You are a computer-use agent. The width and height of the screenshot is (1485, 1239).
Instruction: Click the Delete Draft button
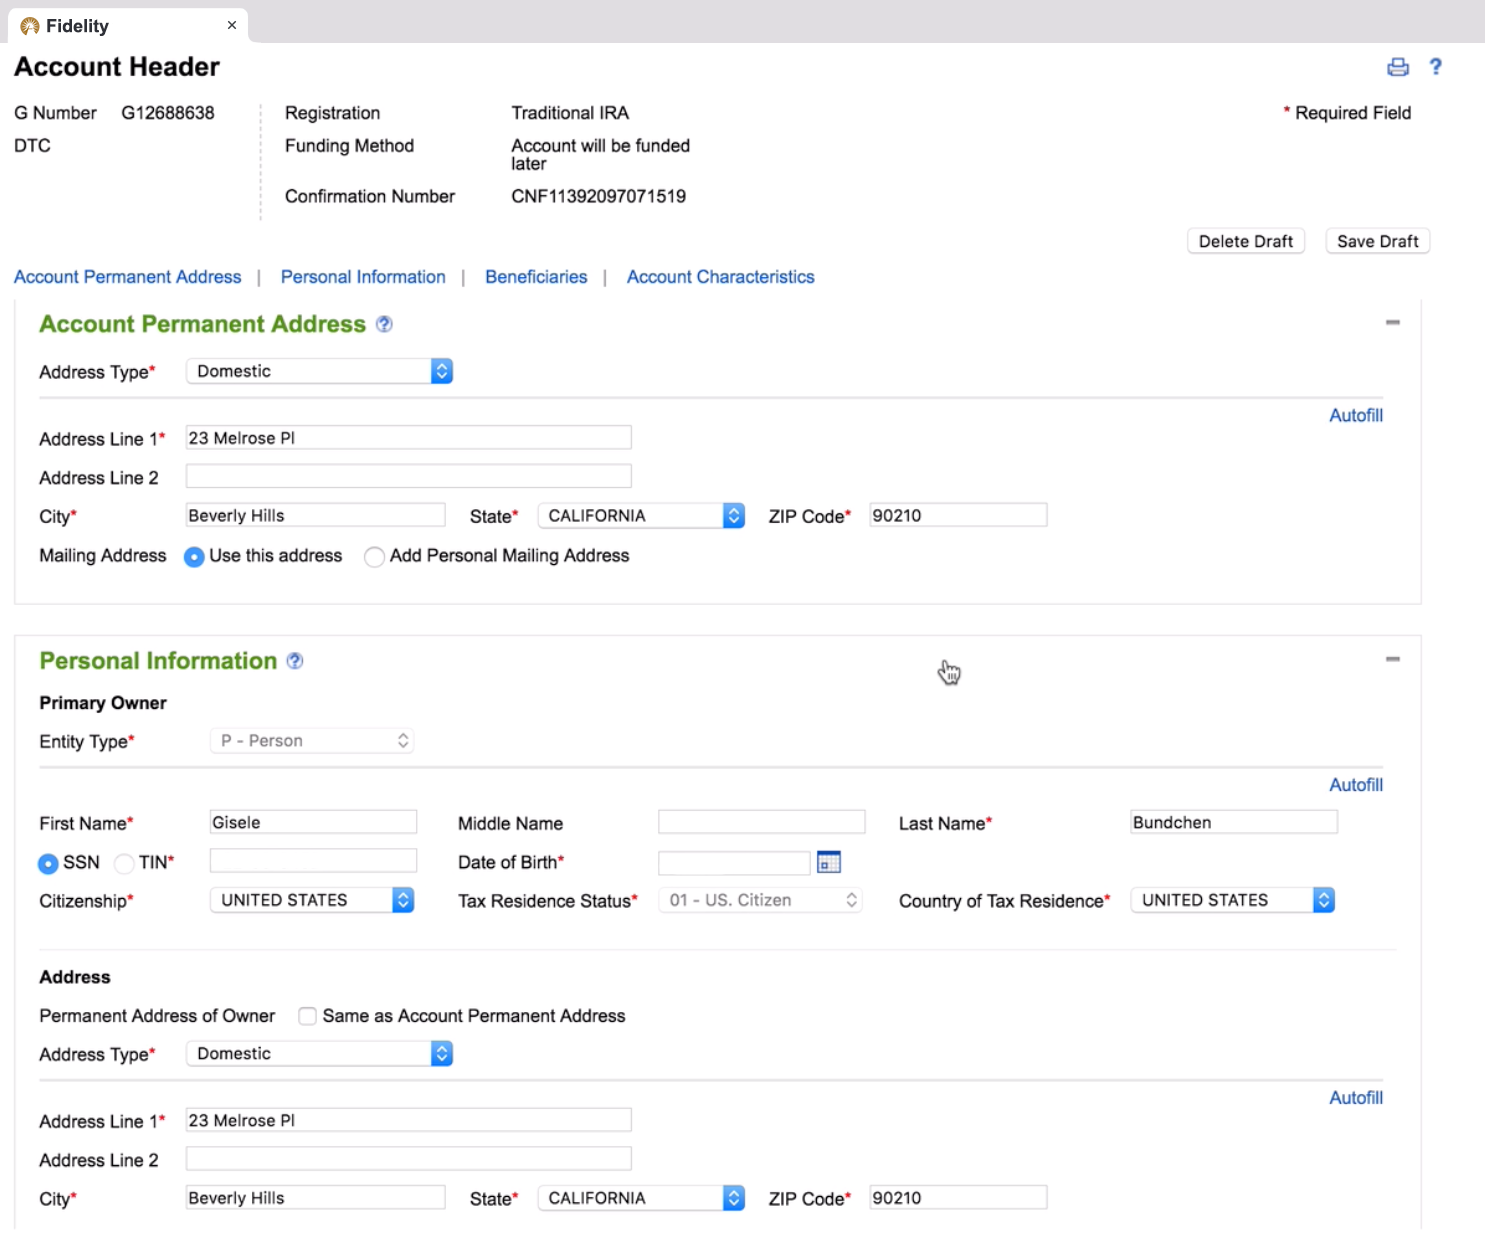click(1246, 241)
